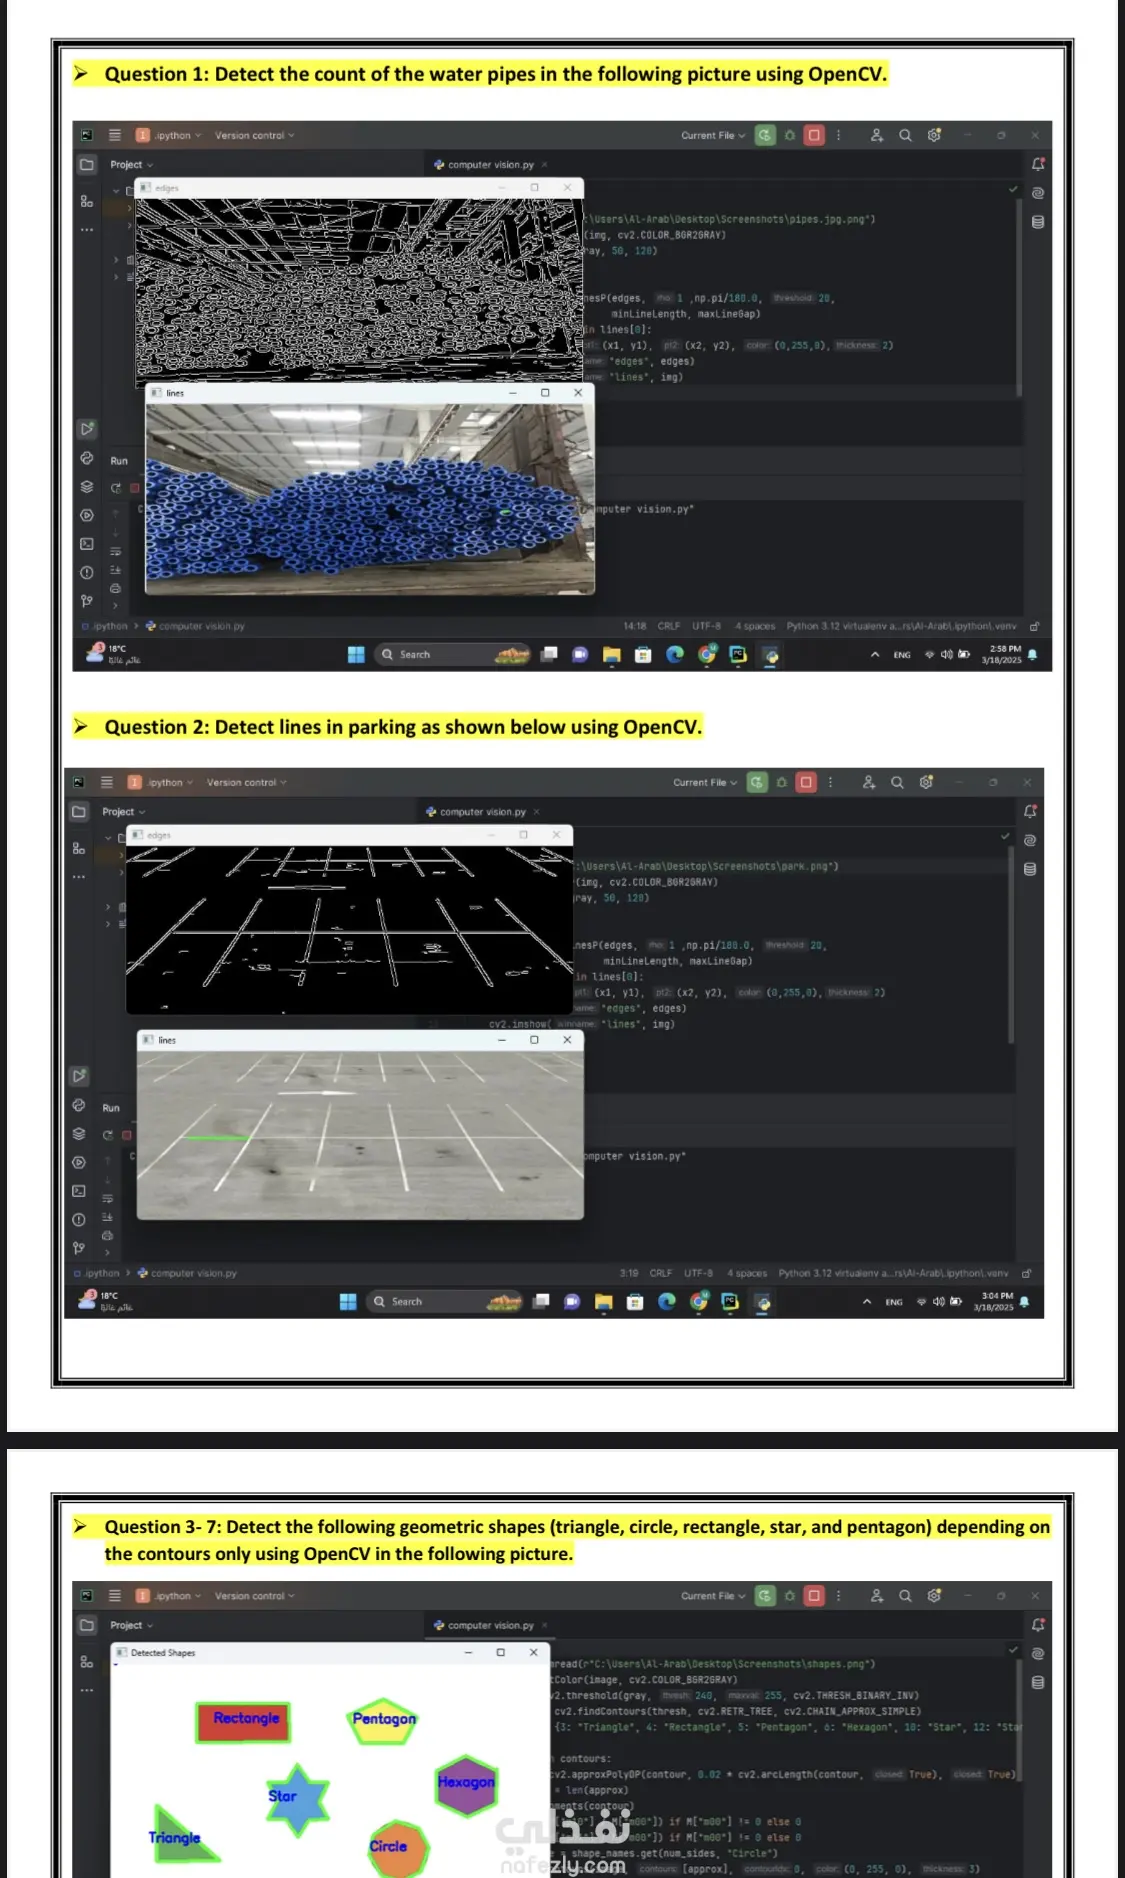Click the 14:18 caret position in the pipes screenshot status bar
Viewport: 1125px width, 1878px height.
coord(634,626)
